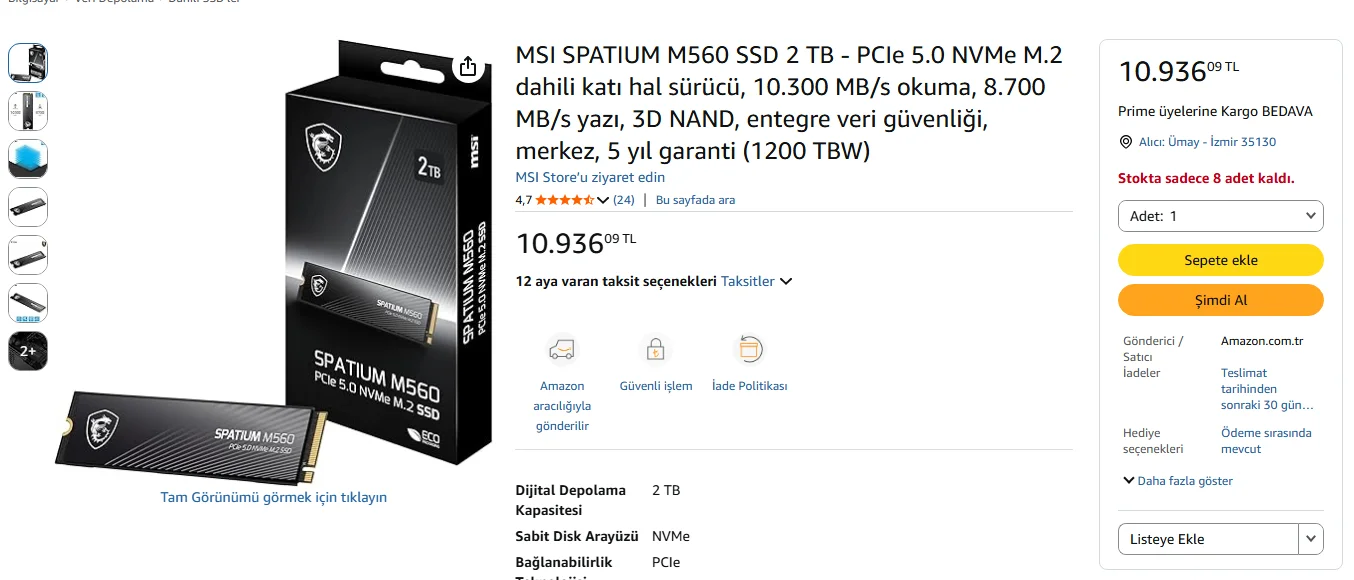Click the İade Politikası return icon
The image size is (1354, 580).
[x=749, y=349]
